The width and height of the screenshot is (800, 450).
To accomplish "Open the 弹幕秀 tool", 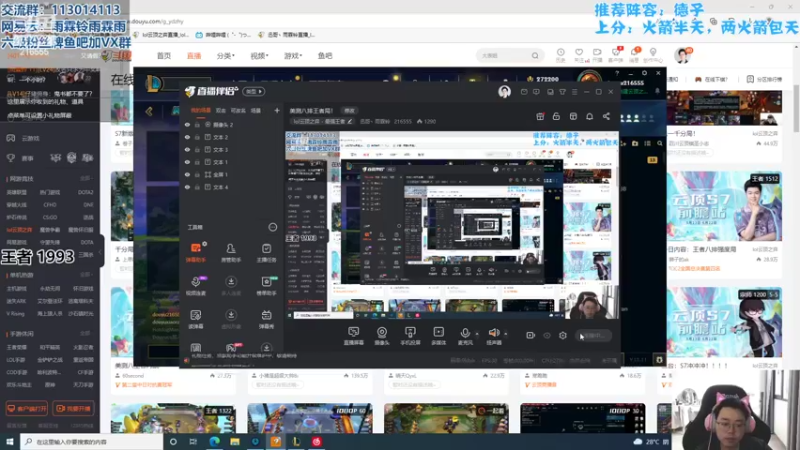I will 266,319.
